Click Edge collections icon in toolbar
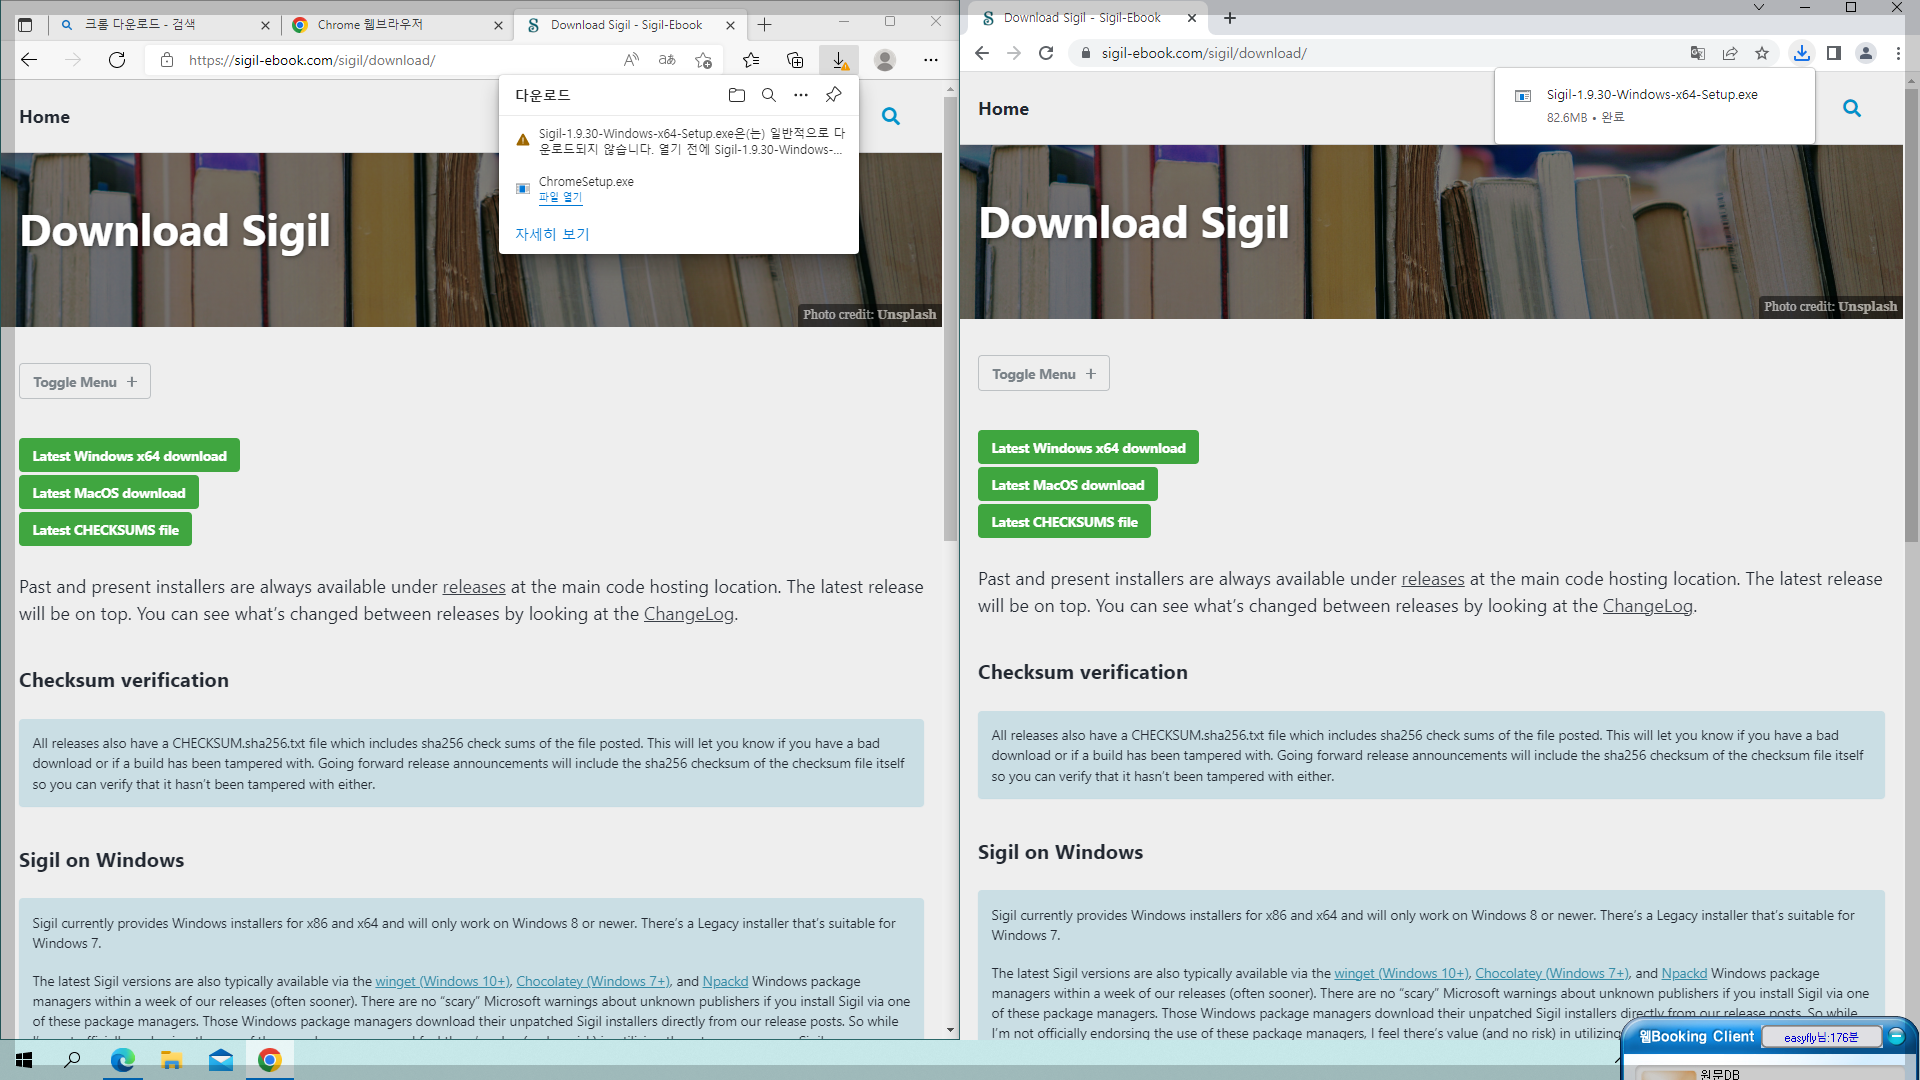 pyautogui.click(x=795, y=60)
